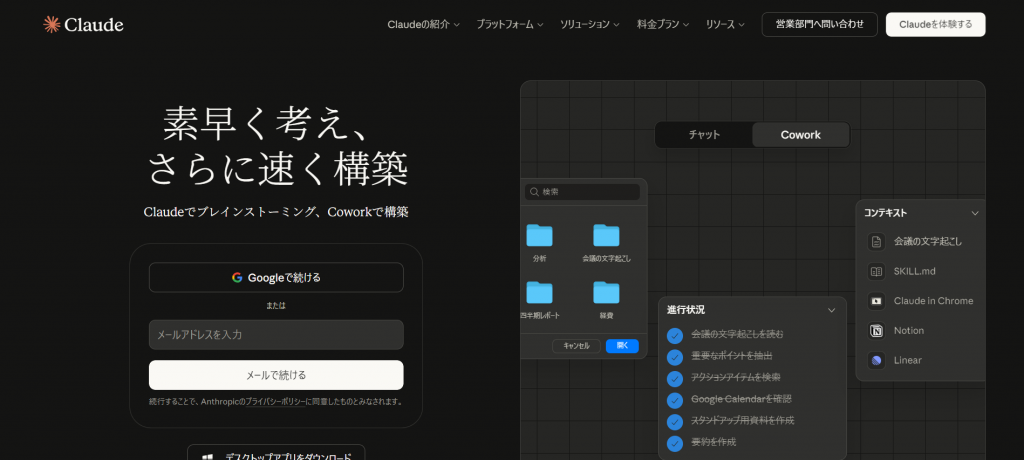Expand the Claudeの紹介 dropdown menu

click(423, 24)
